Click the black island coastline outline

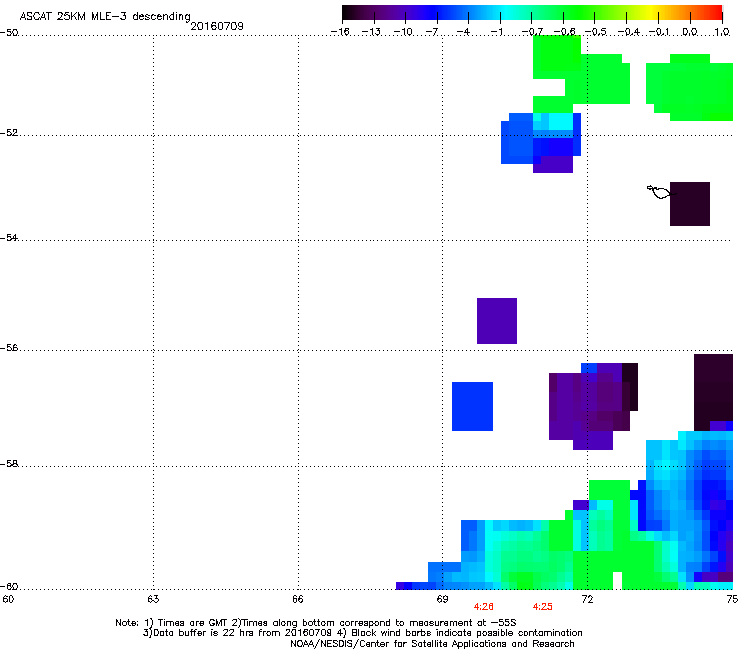[660, 192]
